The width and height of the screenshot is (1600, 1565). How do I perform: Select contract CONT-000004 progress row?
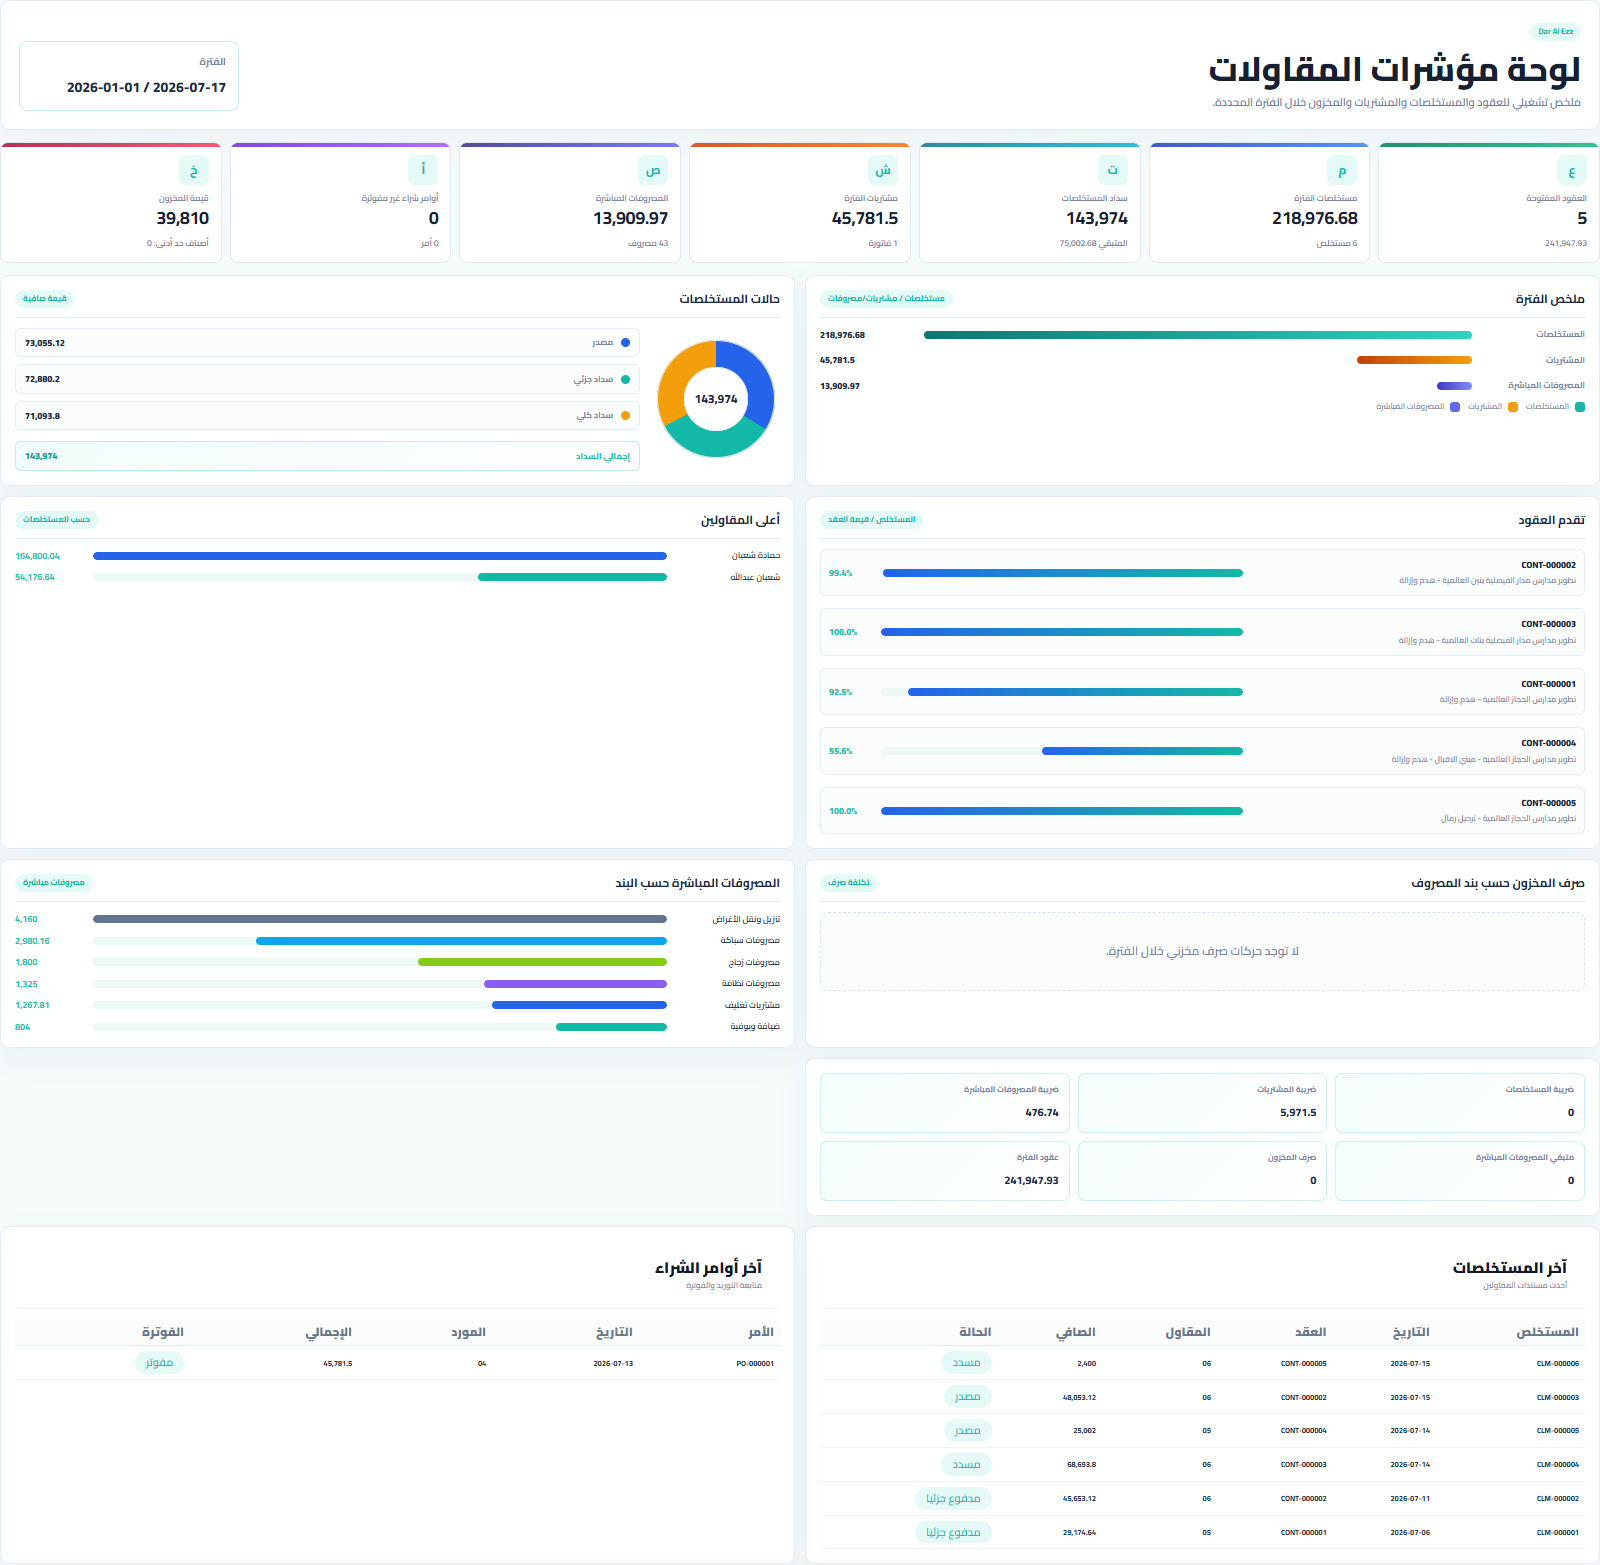pyautogui.click(x=1202, y=751)
